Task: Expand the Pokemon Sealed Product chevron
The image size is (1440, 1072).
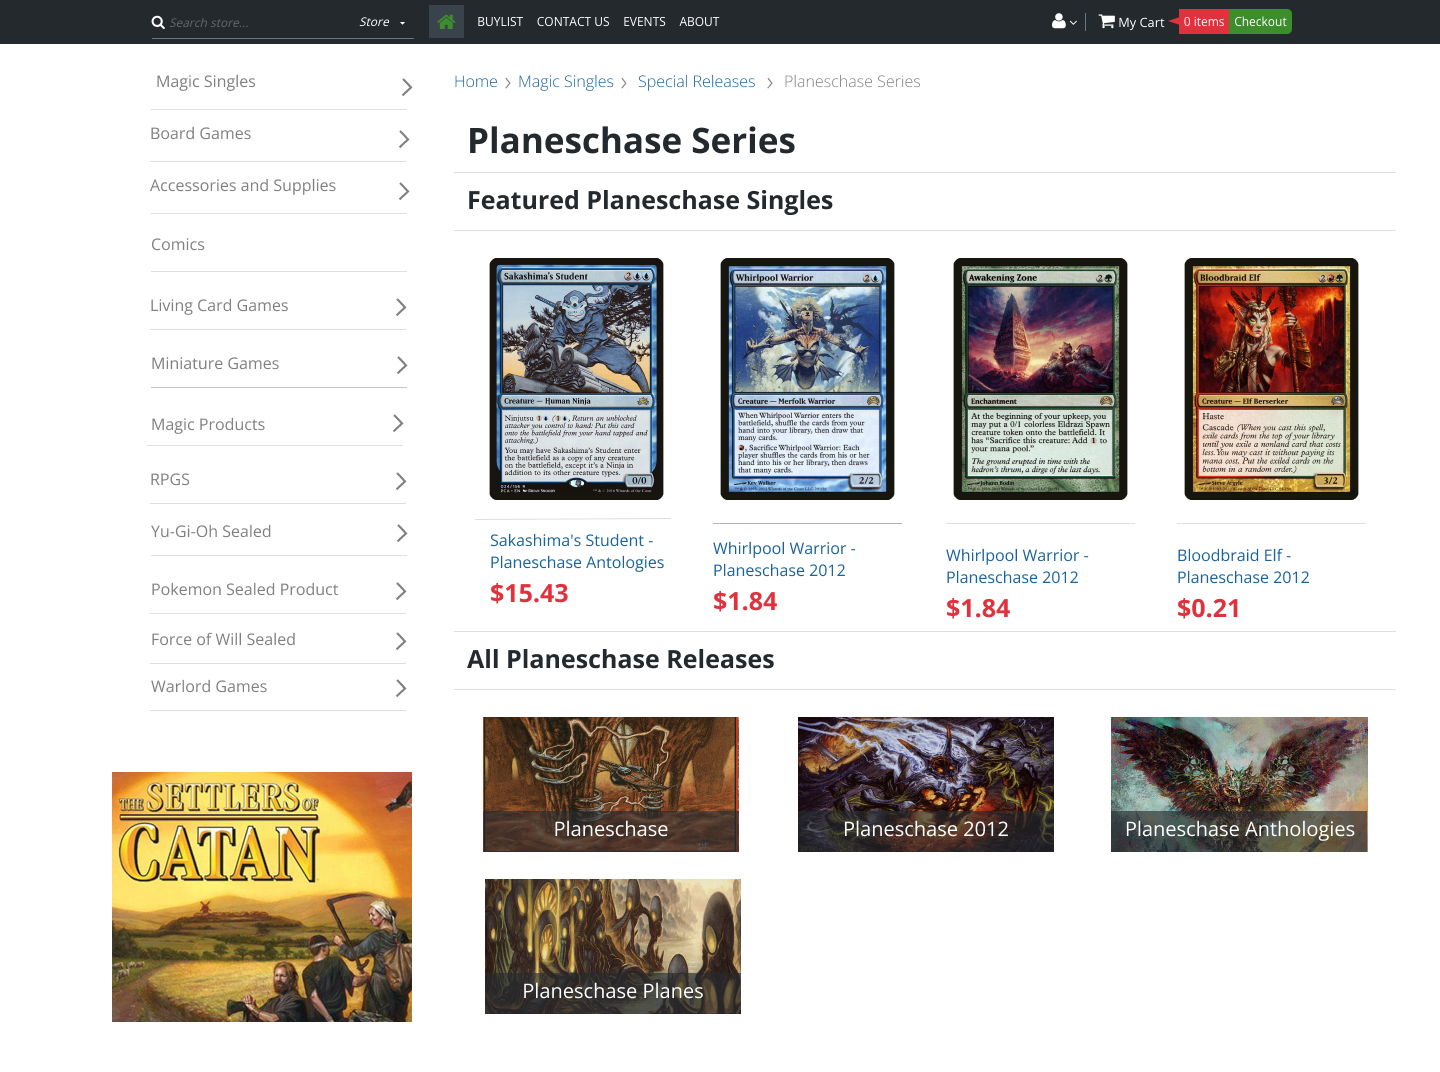Action: (400, 591)
